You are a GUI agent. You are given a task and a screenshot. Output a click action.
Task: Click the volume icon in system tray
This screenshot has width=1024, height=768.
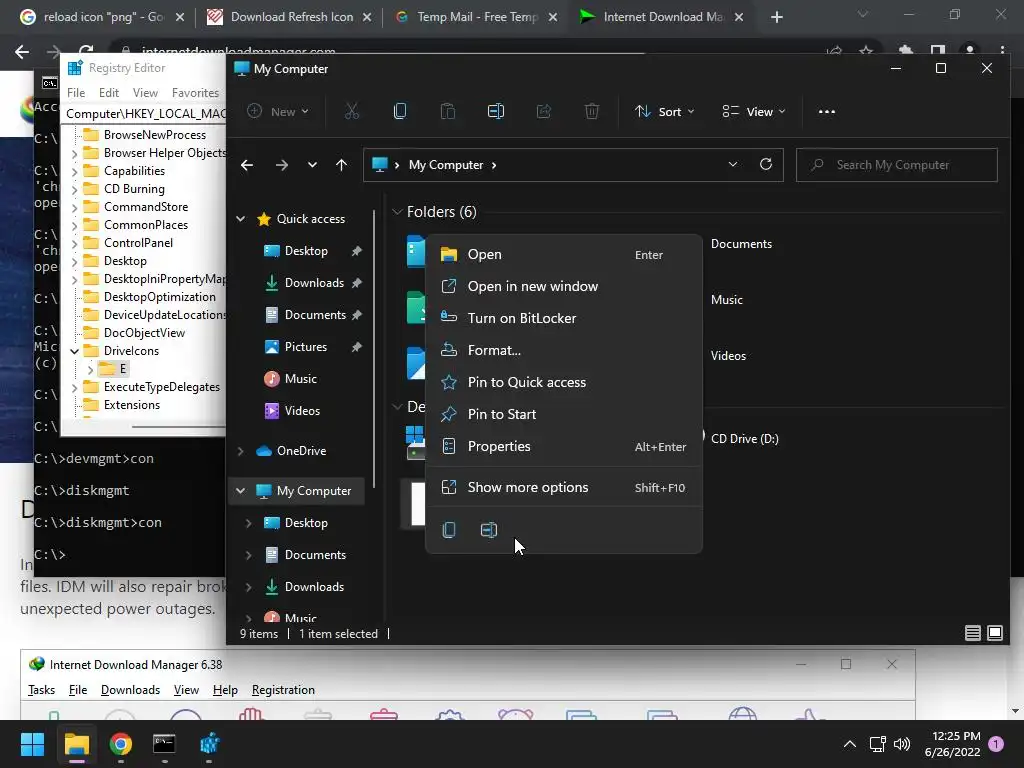(x=902, y=744)
